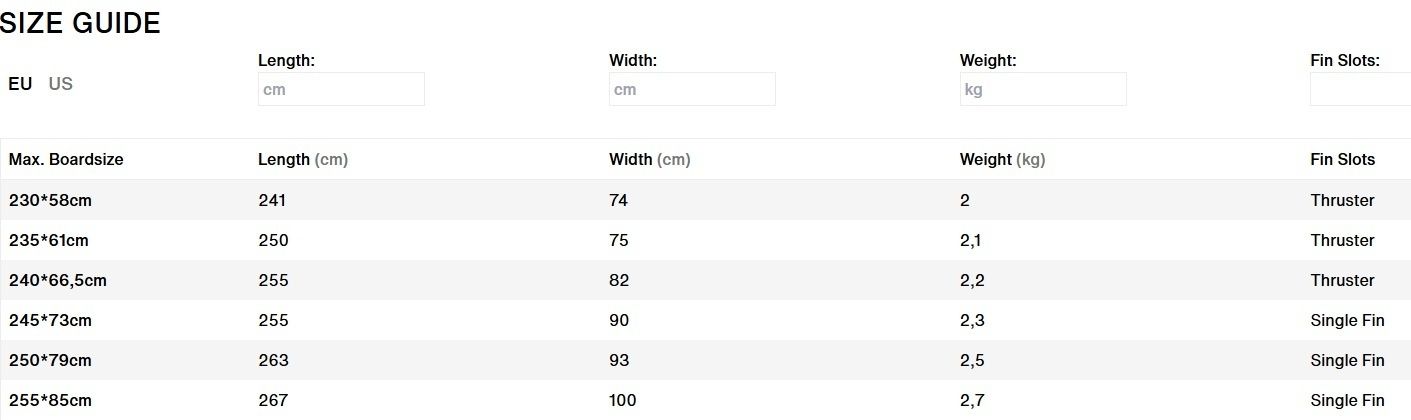
Task: Click the 267 length value cell
Action: [273, 400]
